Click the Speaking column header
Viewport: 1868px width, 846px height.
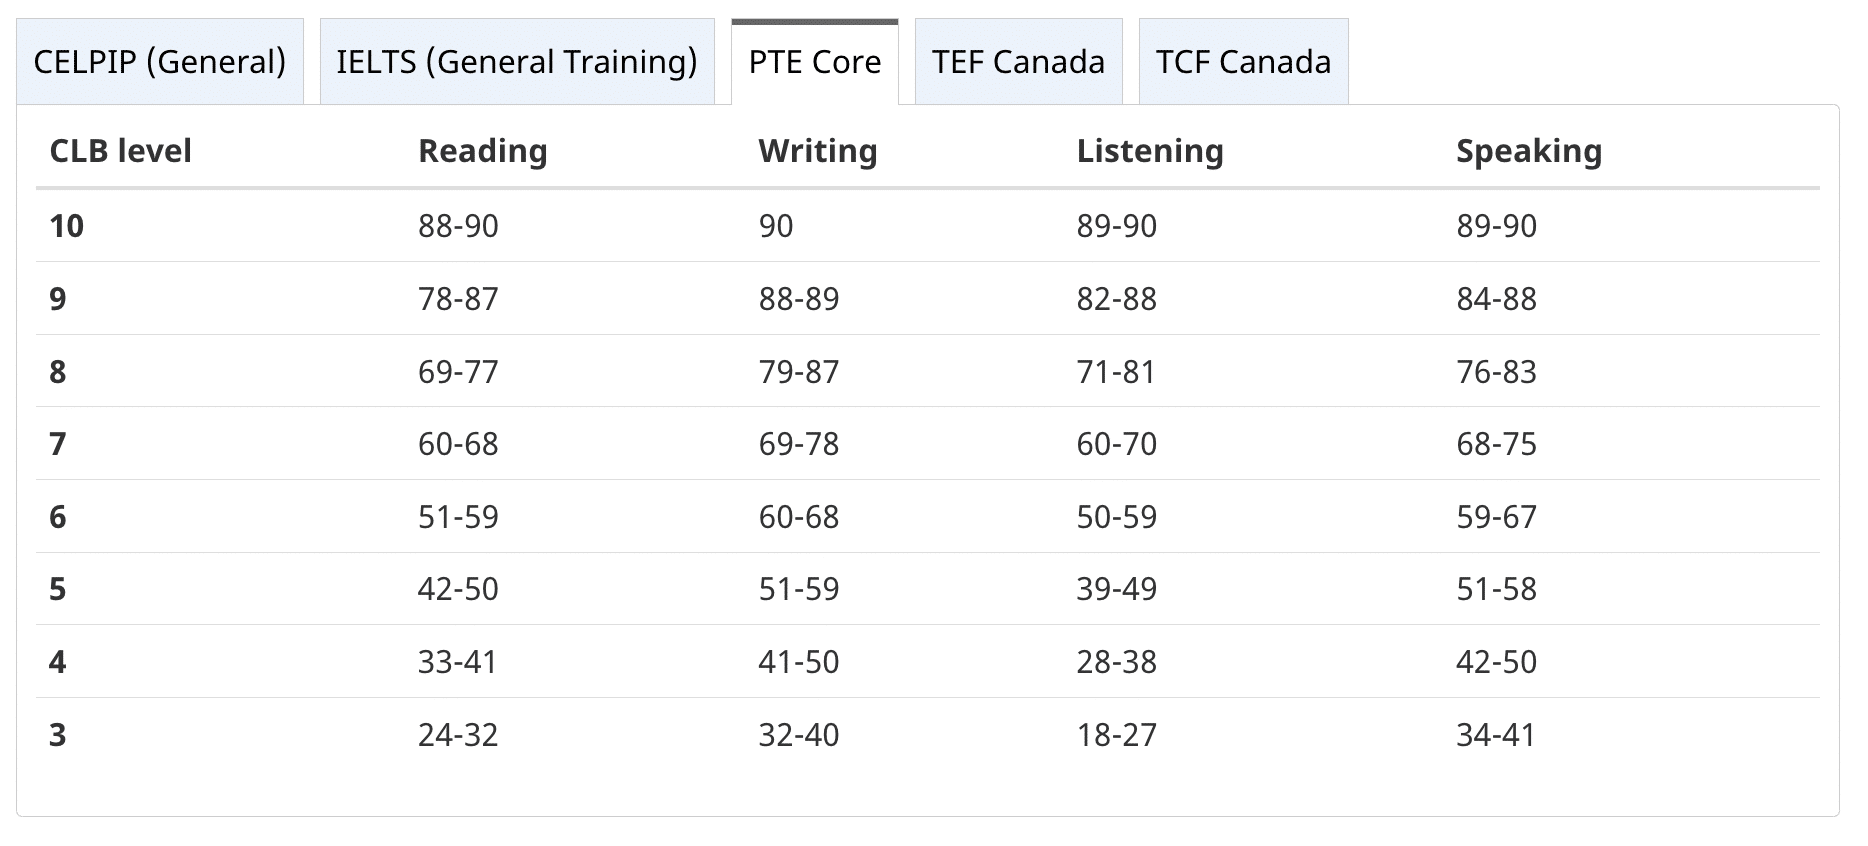click(1528, 151)
